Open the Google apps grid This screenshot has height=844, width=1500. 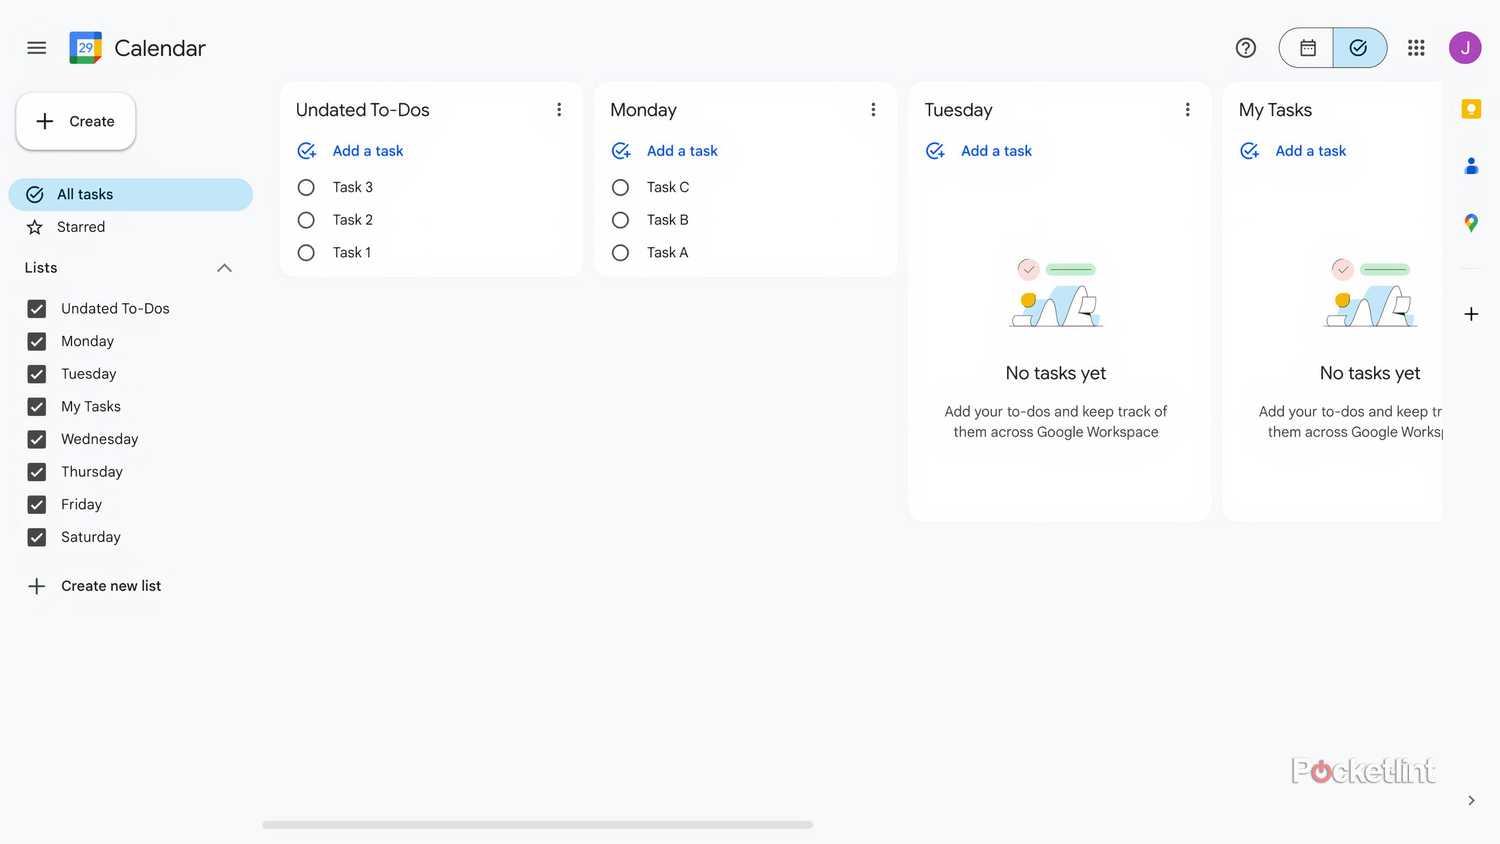(1416, 48)
